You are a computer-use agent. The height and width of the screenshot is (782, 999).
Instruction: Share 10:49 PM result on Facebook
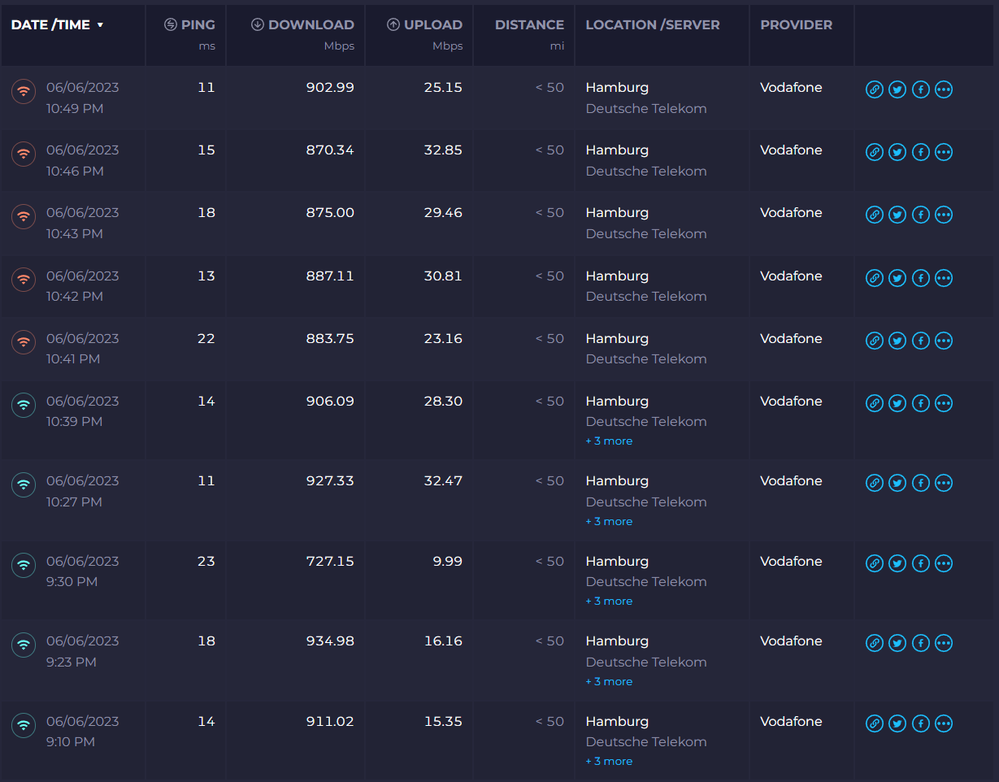(921, 90)
